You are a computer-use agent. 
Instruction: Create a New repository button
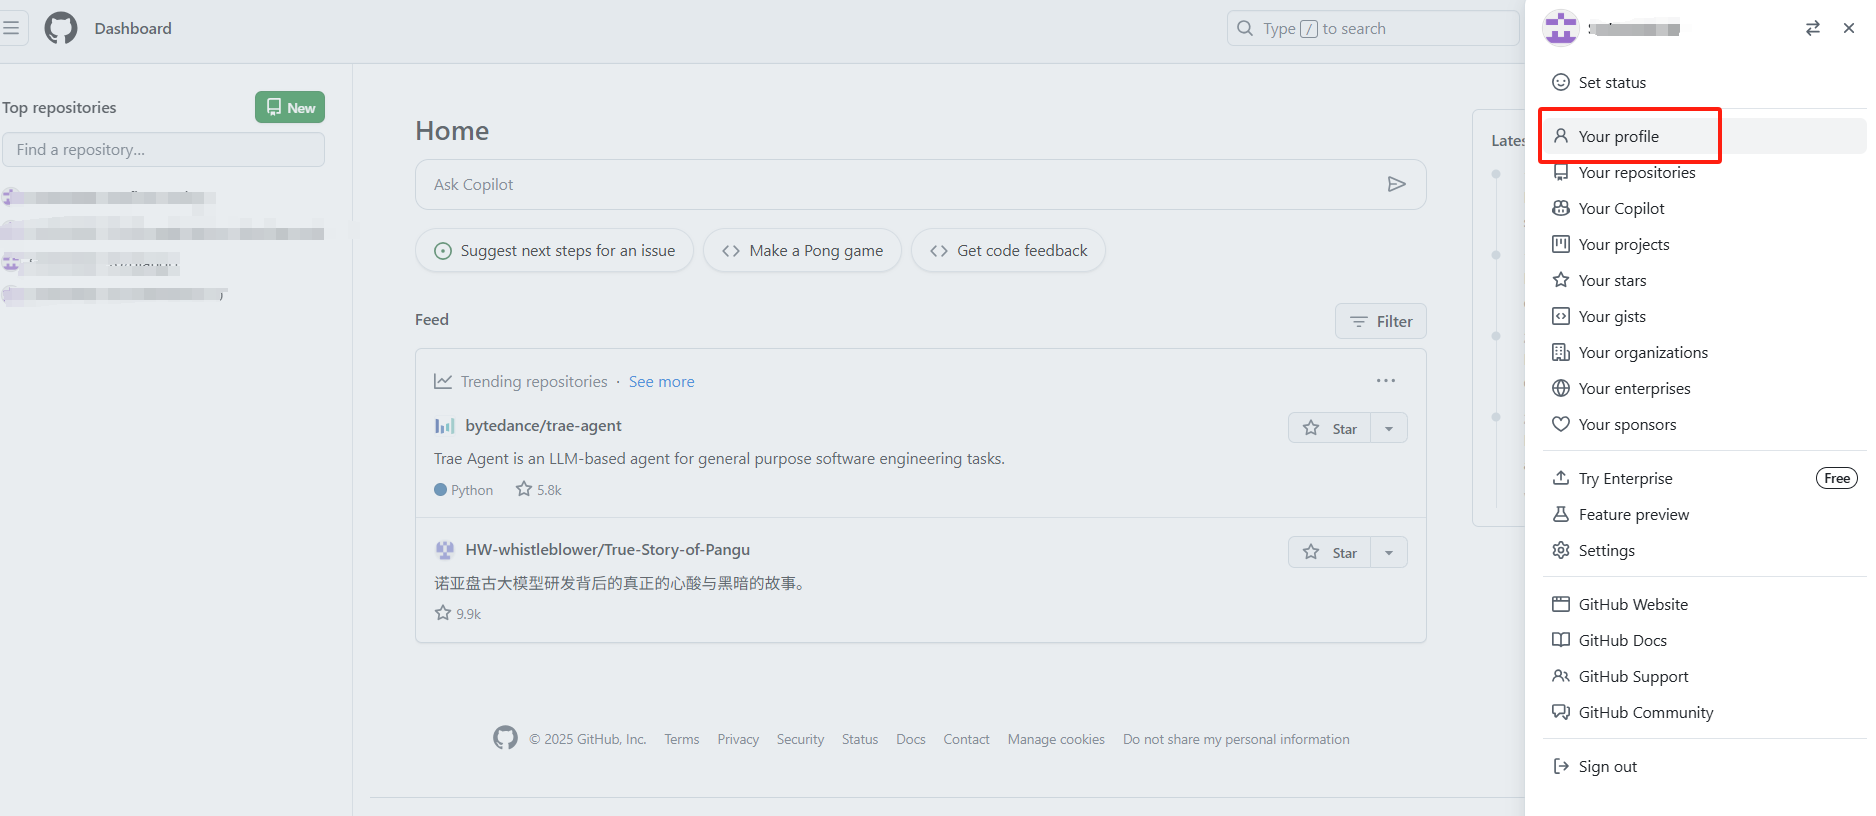point(290,107)
